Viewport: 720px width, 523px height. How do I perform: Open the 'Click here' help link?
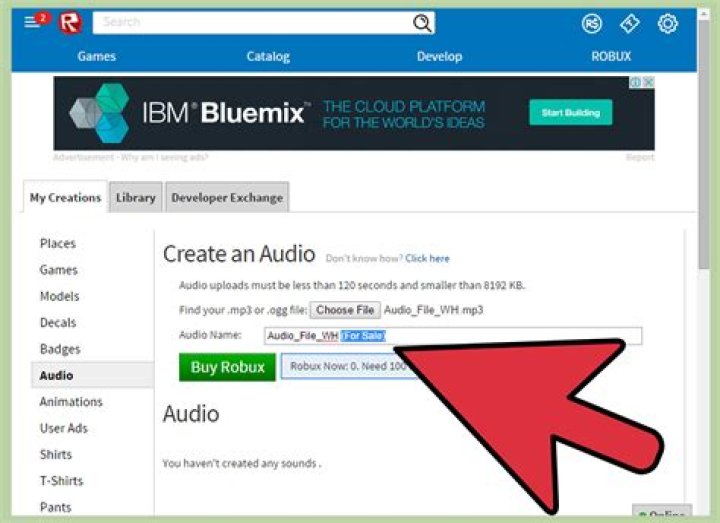427,258
